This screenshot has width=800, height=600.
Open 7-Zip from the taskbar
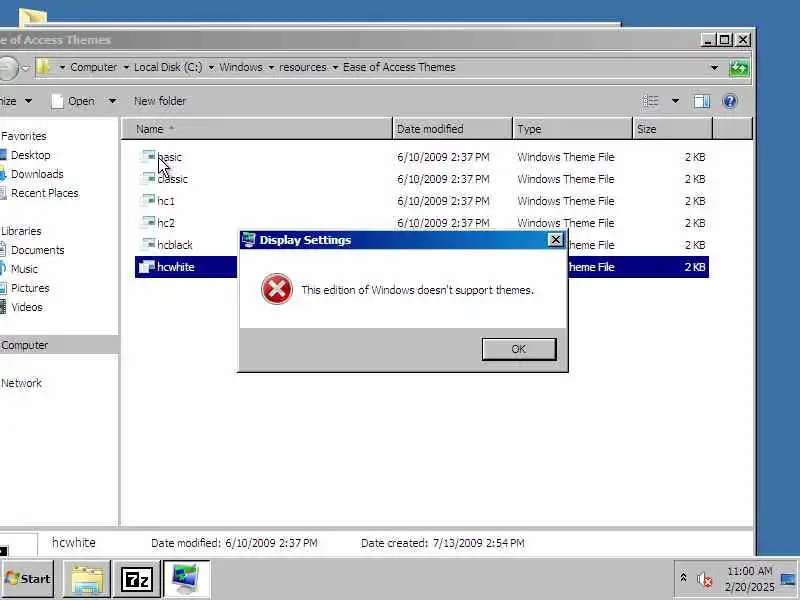click(136, 579)
